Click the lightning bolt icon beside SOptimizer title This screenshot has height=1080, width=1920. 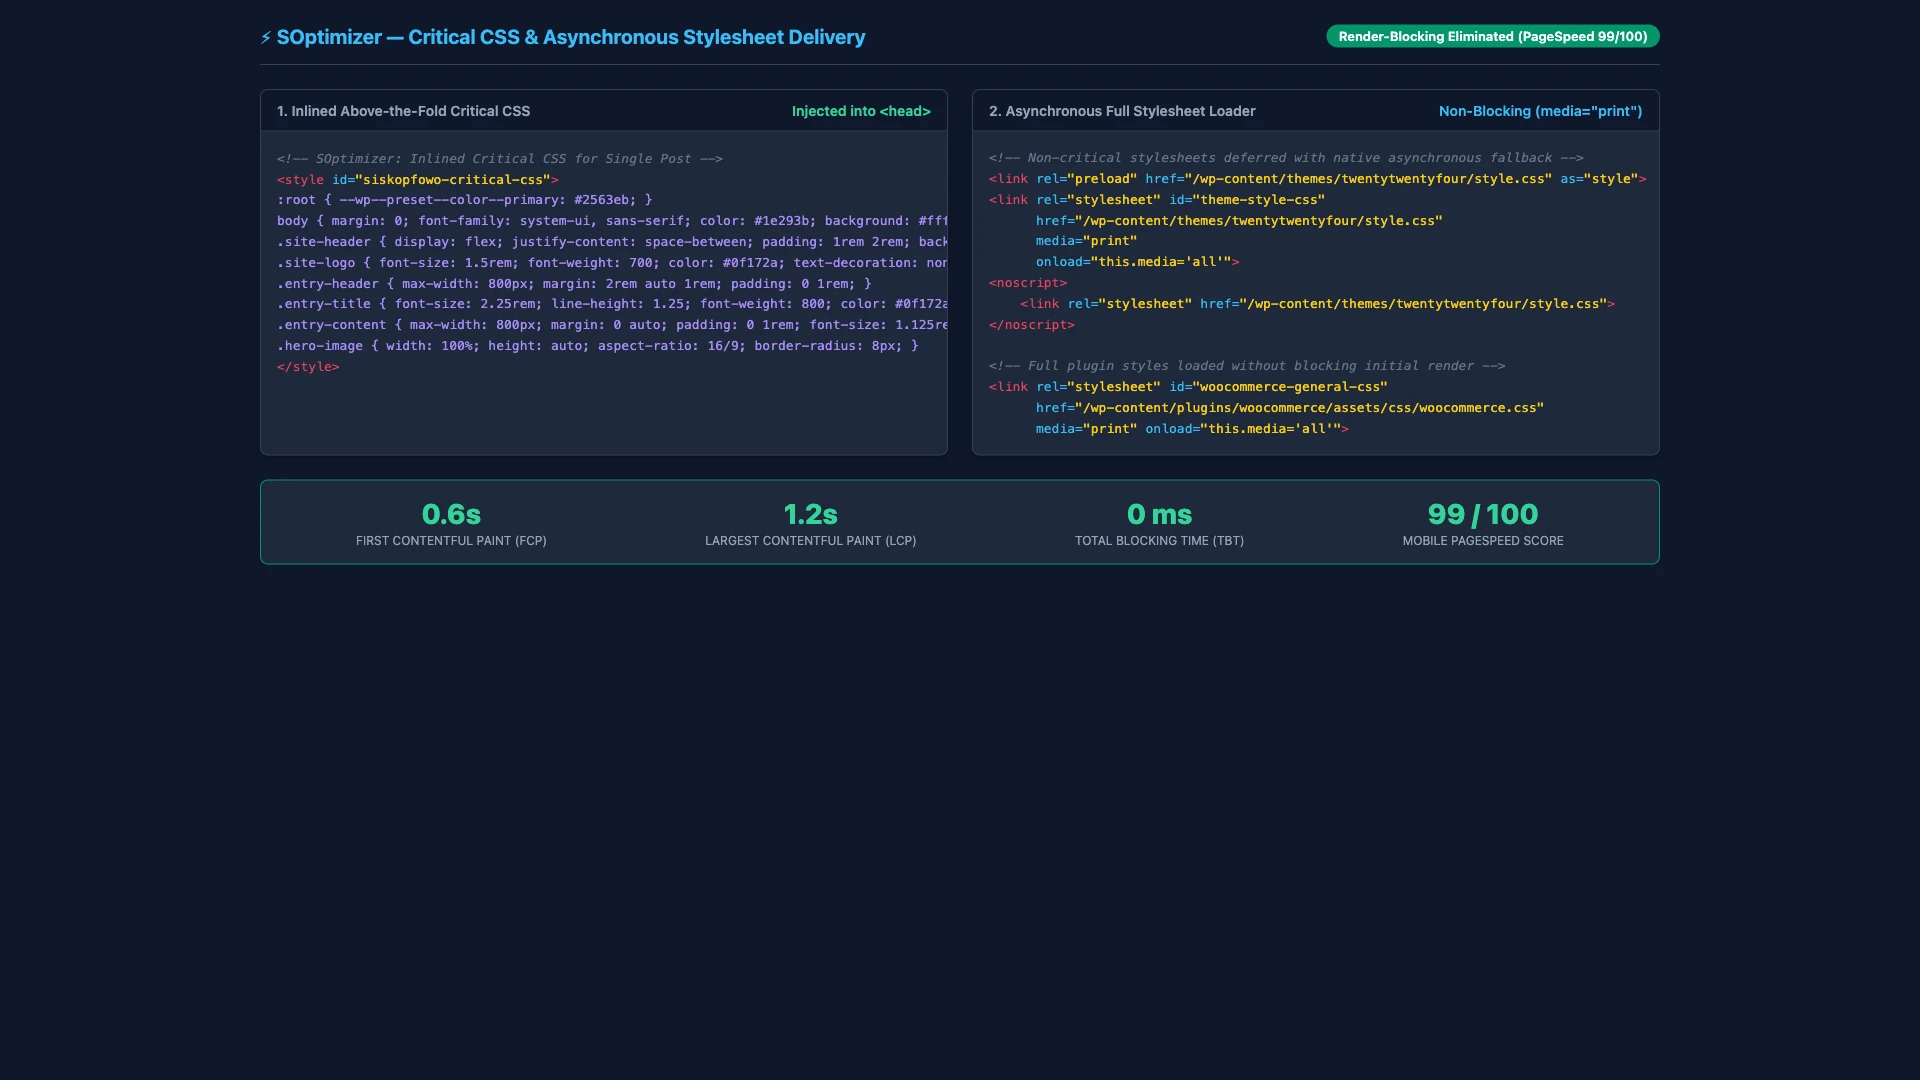(266, 38)
